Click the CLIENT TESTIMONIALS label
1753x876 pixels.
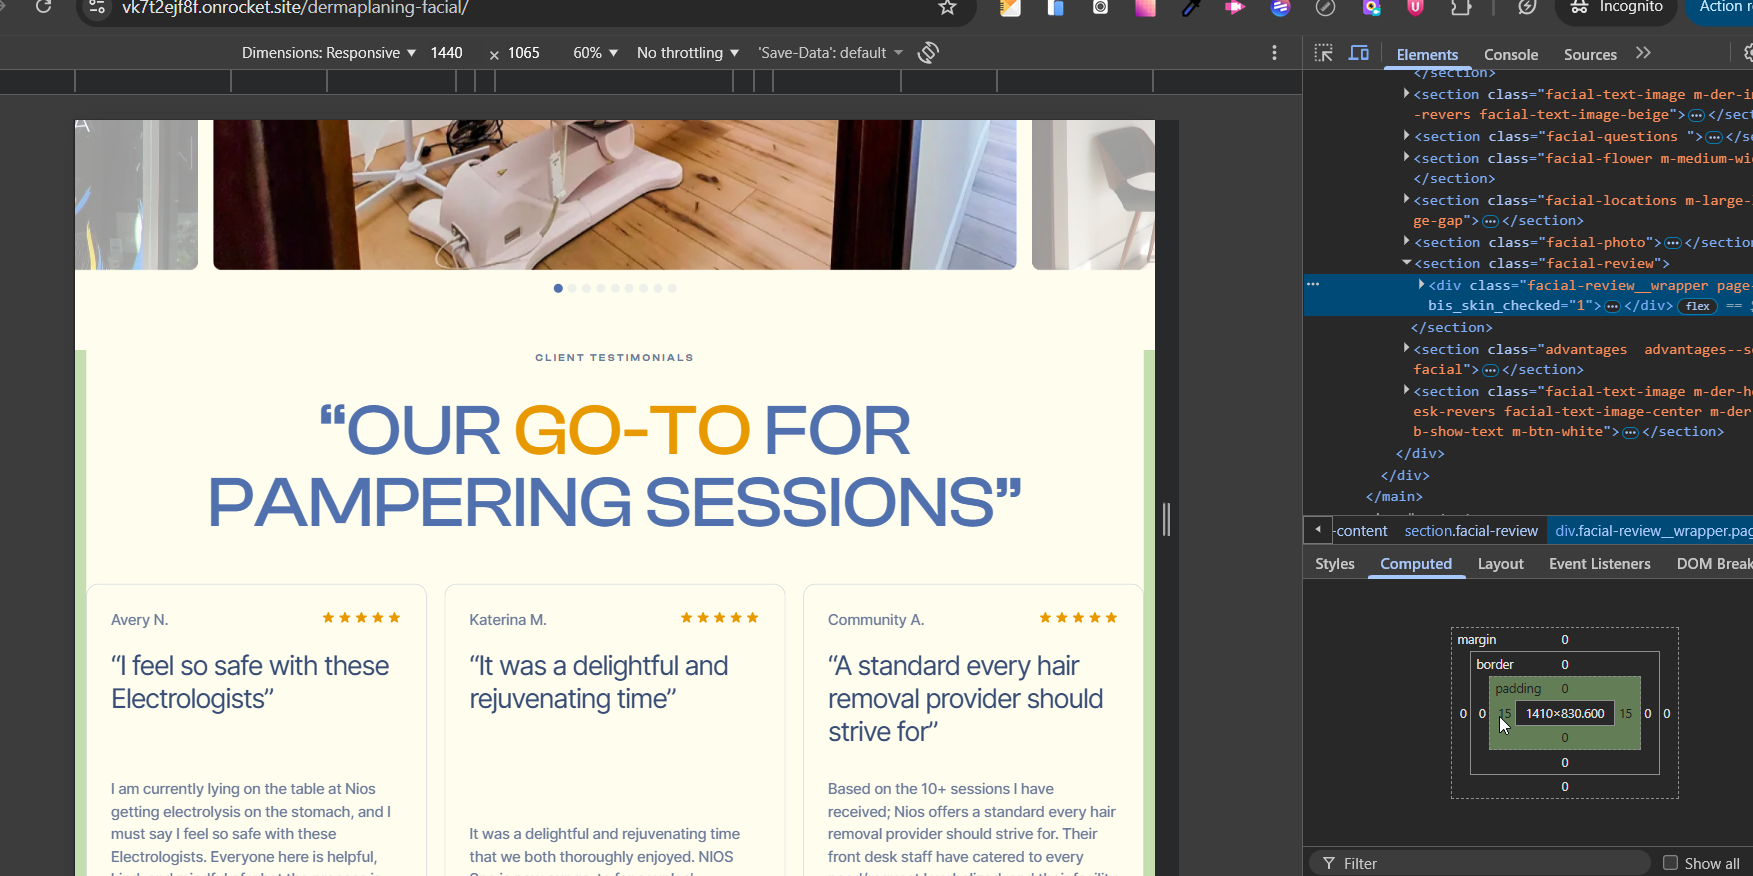pos(614,357)
